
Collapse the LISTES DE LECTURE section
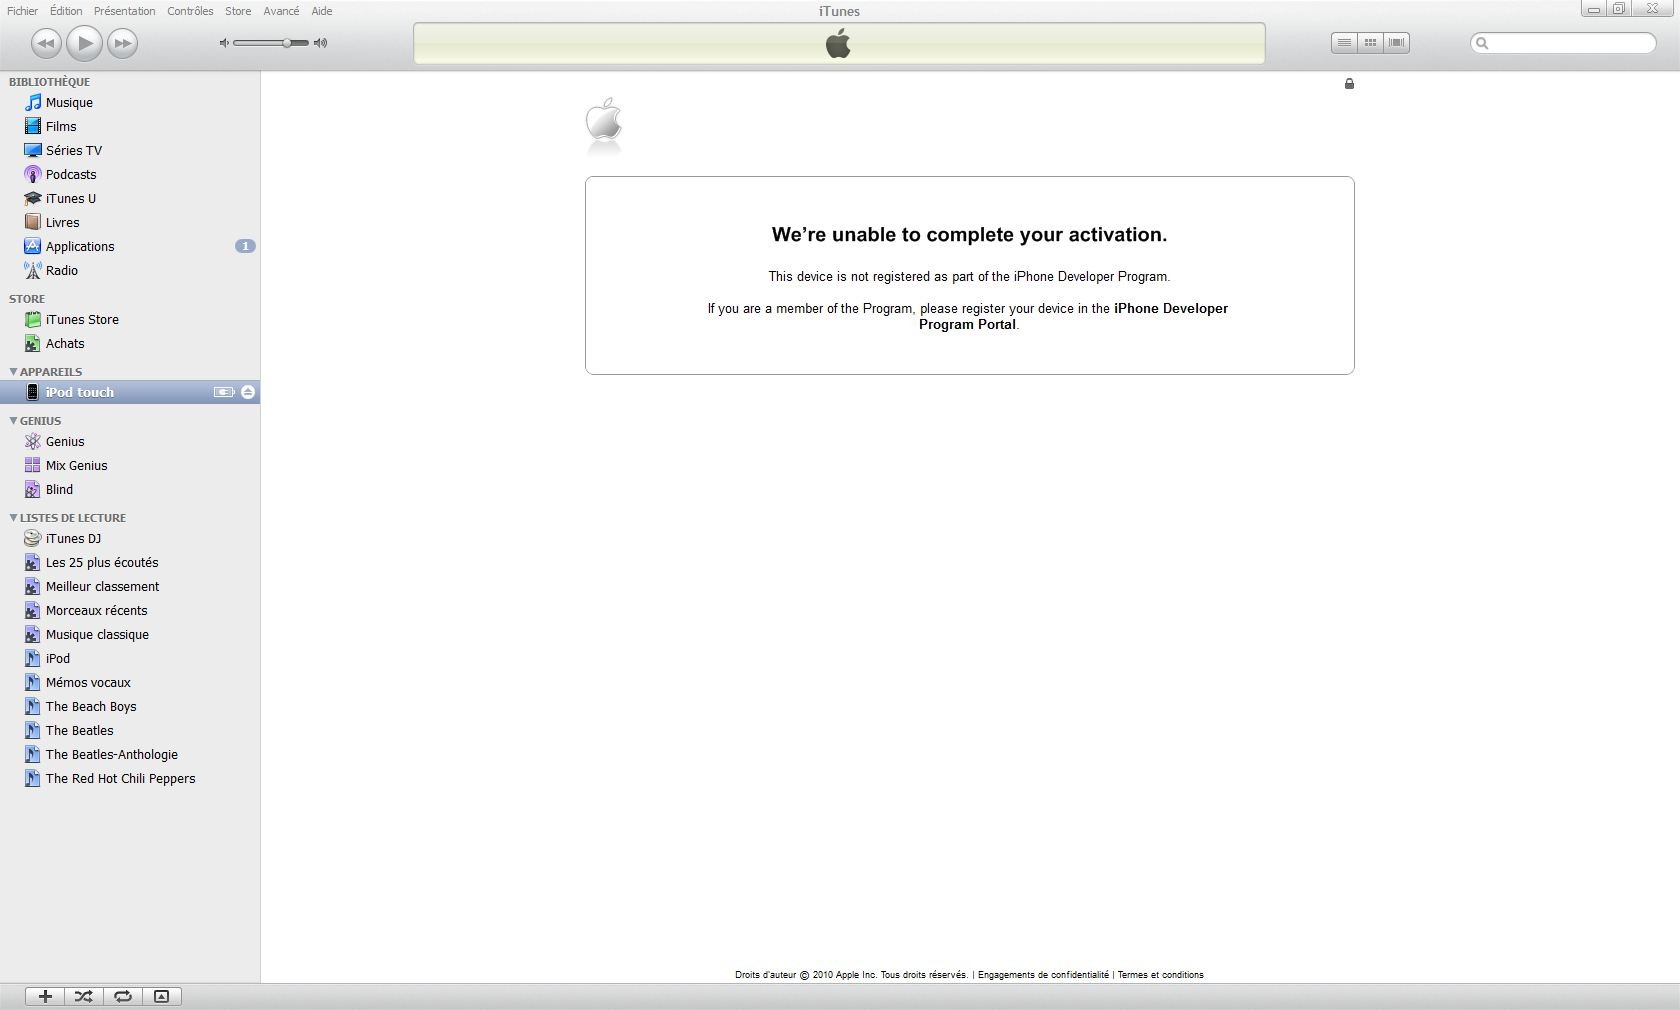pyautogui.click(x=13, y=517)
